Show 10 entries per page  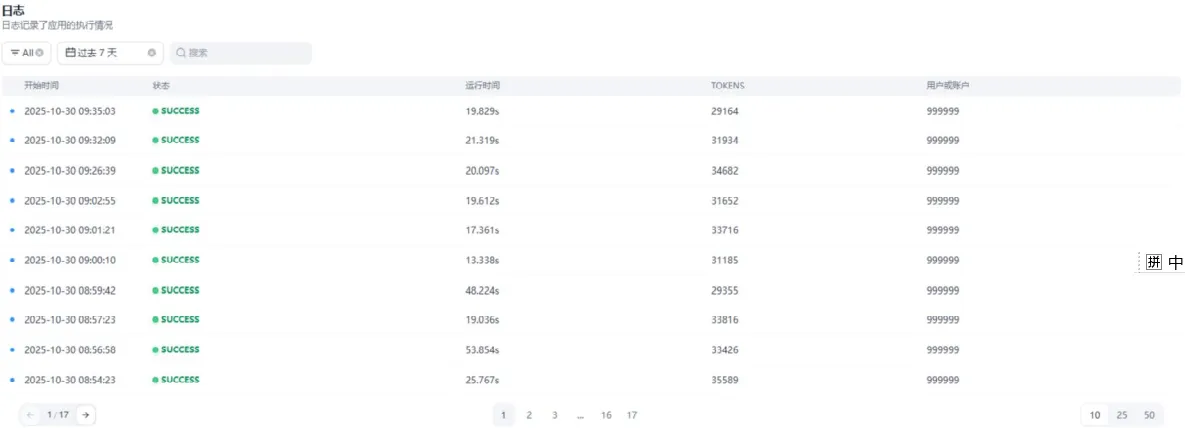1095,415
